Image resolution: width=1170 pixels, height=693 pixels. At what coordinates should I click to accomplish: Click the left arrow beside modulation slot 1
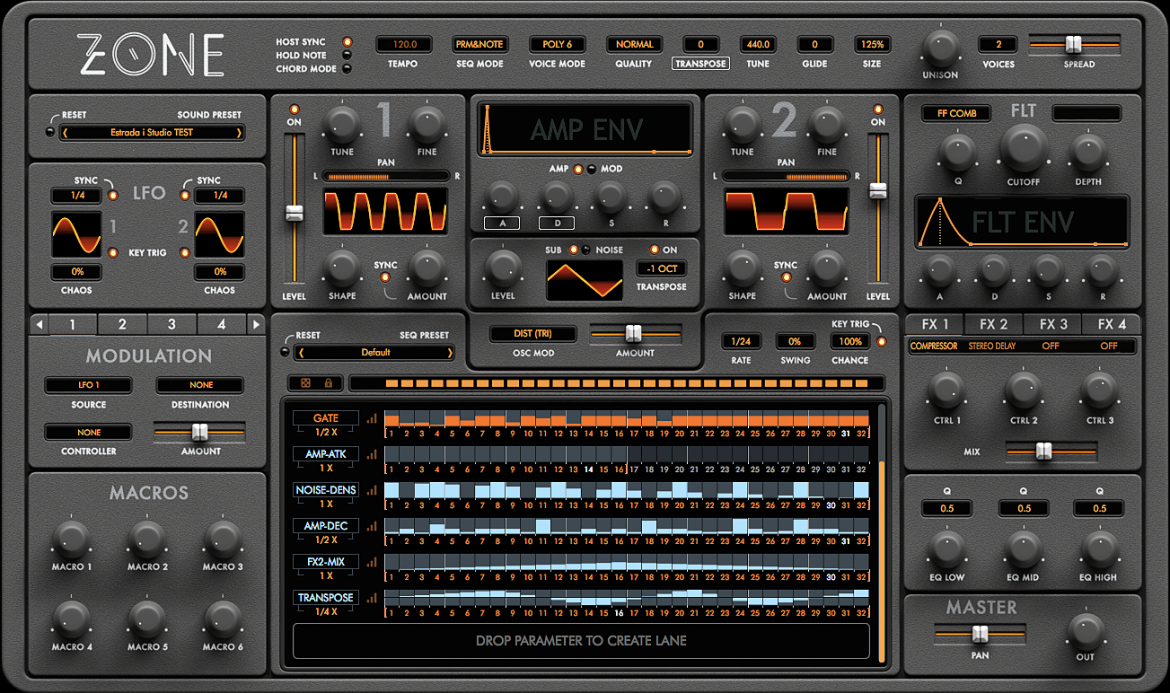point(39,324)
